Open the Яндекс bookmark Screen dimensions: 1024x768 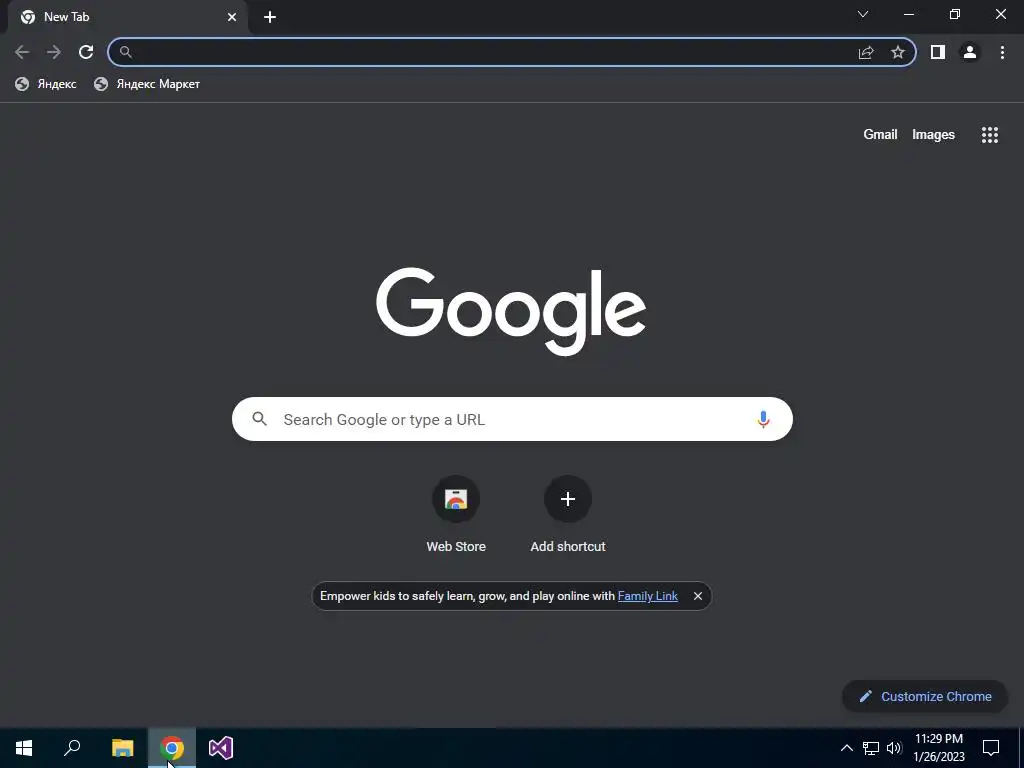(x=46, y=84)
